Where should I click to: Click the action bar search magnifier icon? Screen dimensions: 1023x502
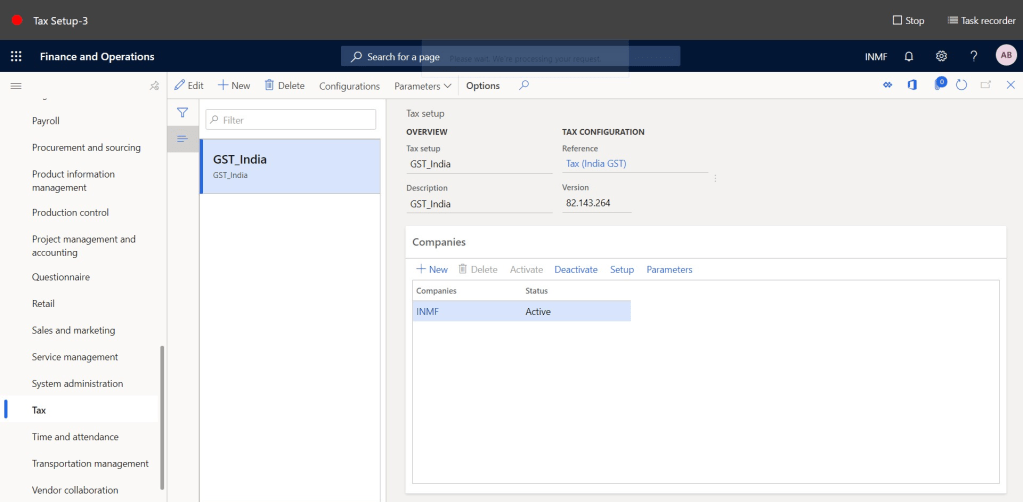pyautogui.click(x=524, y=86)
